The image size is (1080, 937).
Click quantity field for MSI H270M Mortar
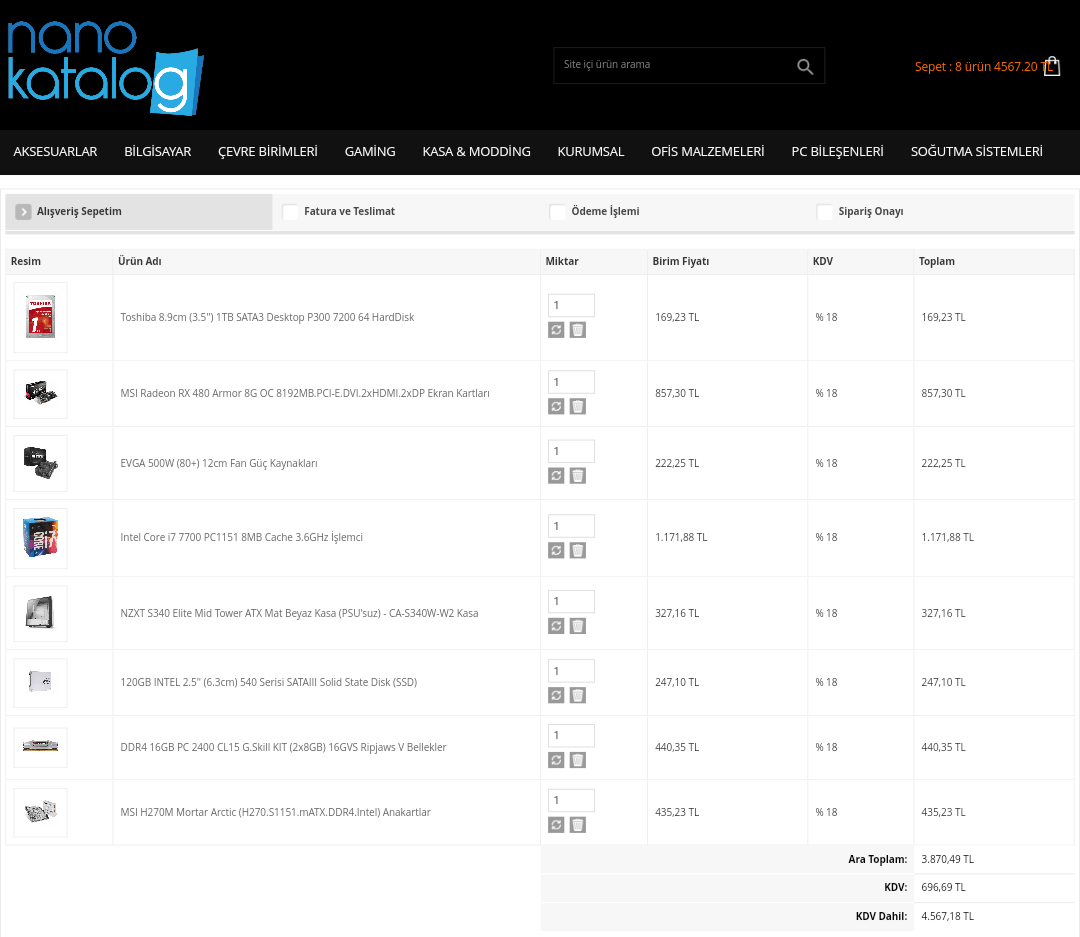coord(571,801)
